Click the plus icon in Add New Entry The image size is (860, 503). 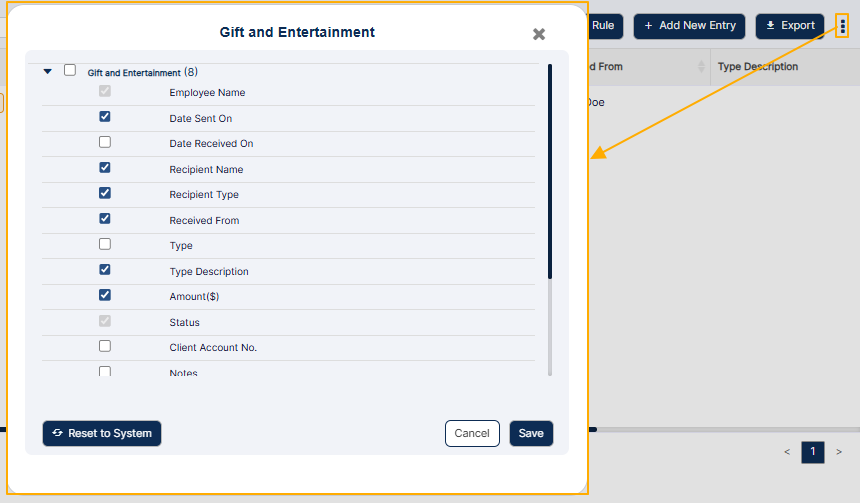tap(648, 26)
